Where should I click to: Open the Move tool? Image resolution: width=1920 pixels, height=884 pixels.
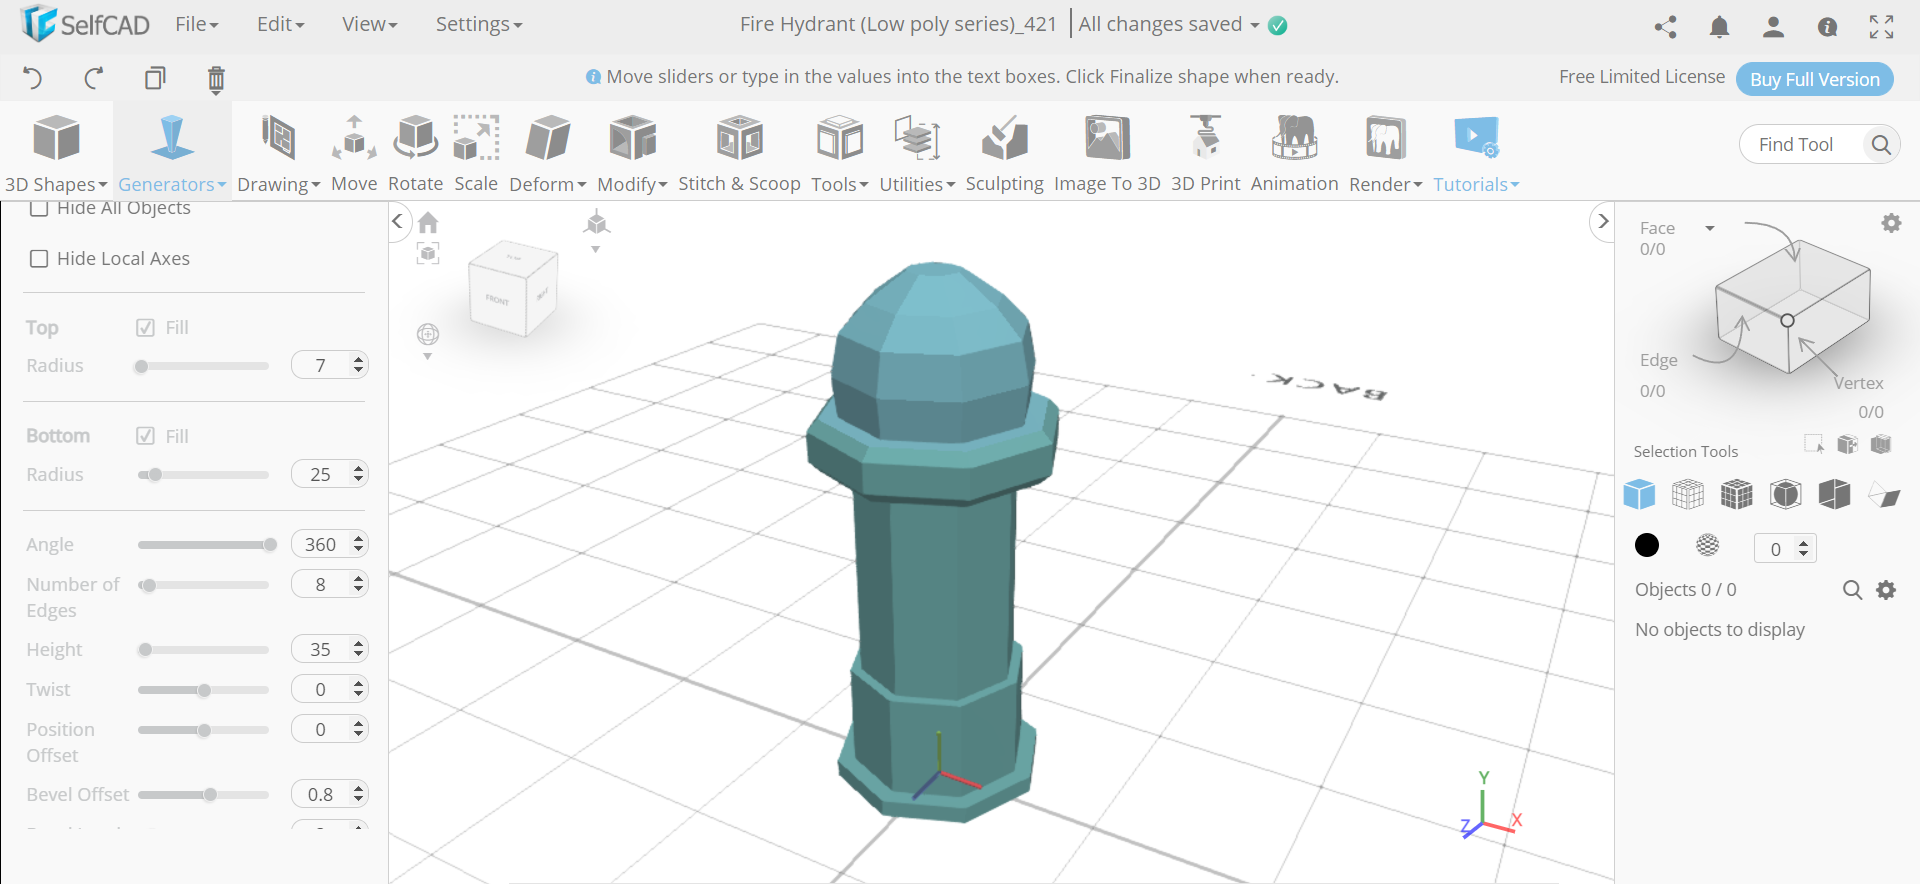pyautogui.click(x=354, y=152)
